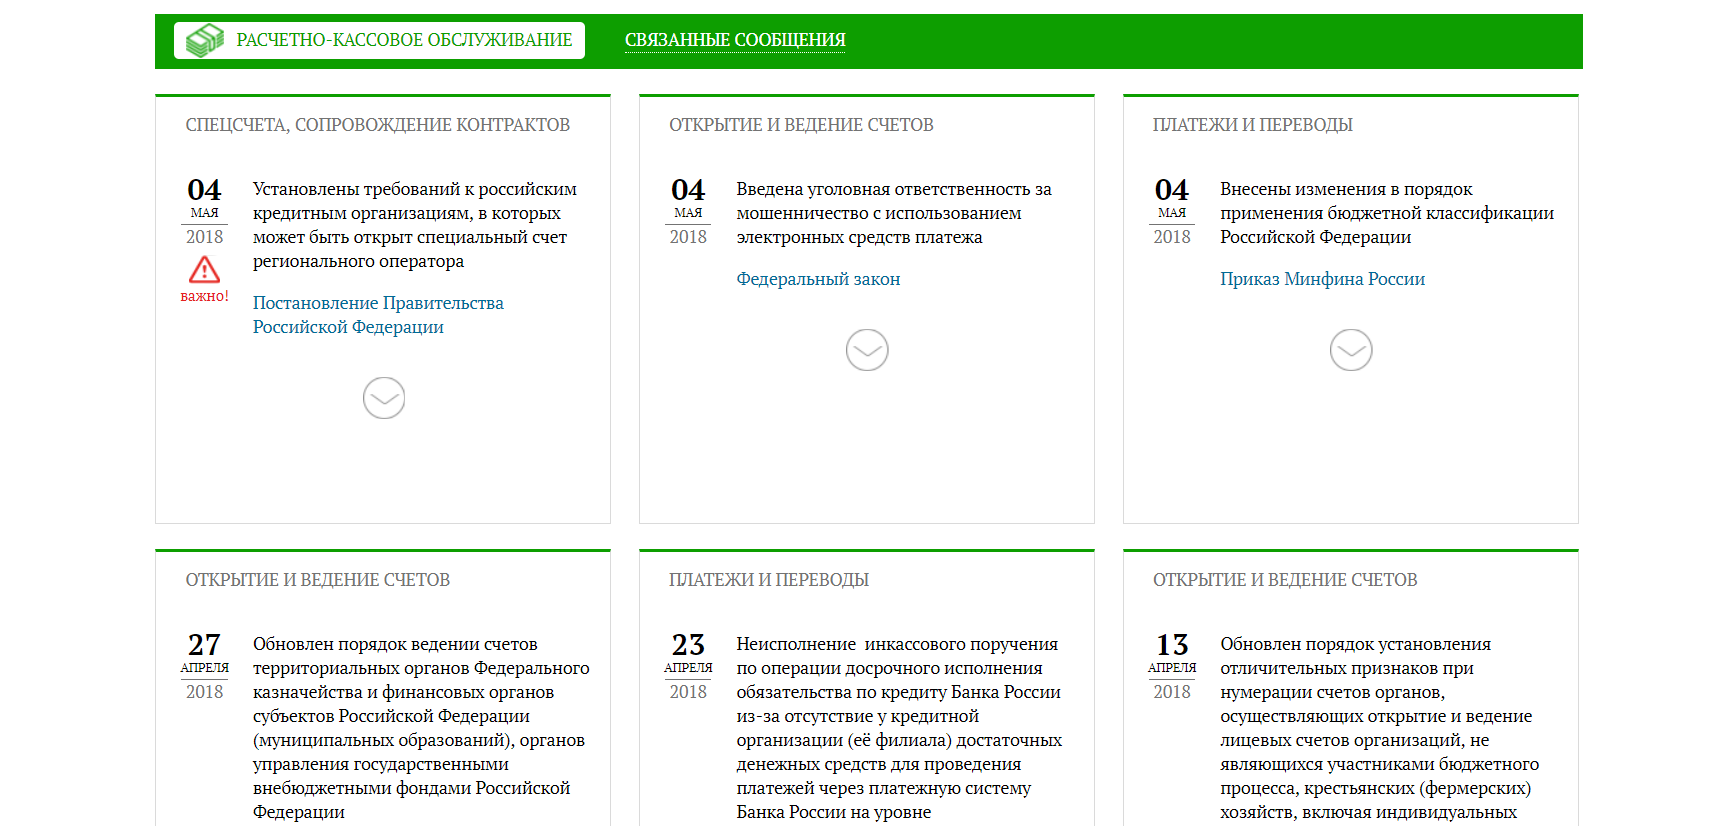
Task: Switch to the 'Связанные сообщения' tab
Action: click(735, 40)
